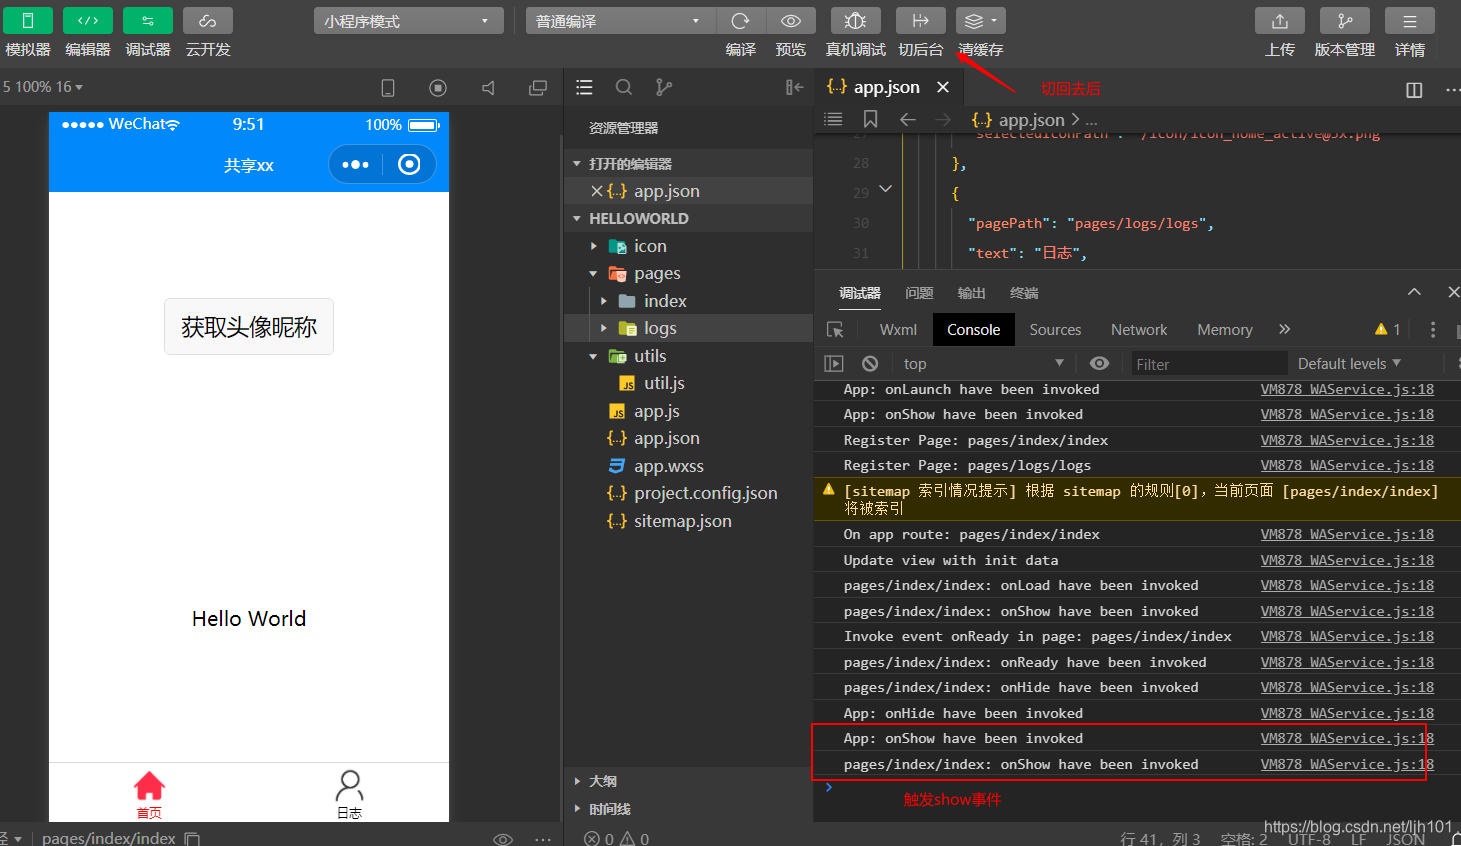Image resolution: width=1461 pixels, height=846 pixels.
Task: Click the mini program capsule menu dots
Action: [x=355, y=165]
